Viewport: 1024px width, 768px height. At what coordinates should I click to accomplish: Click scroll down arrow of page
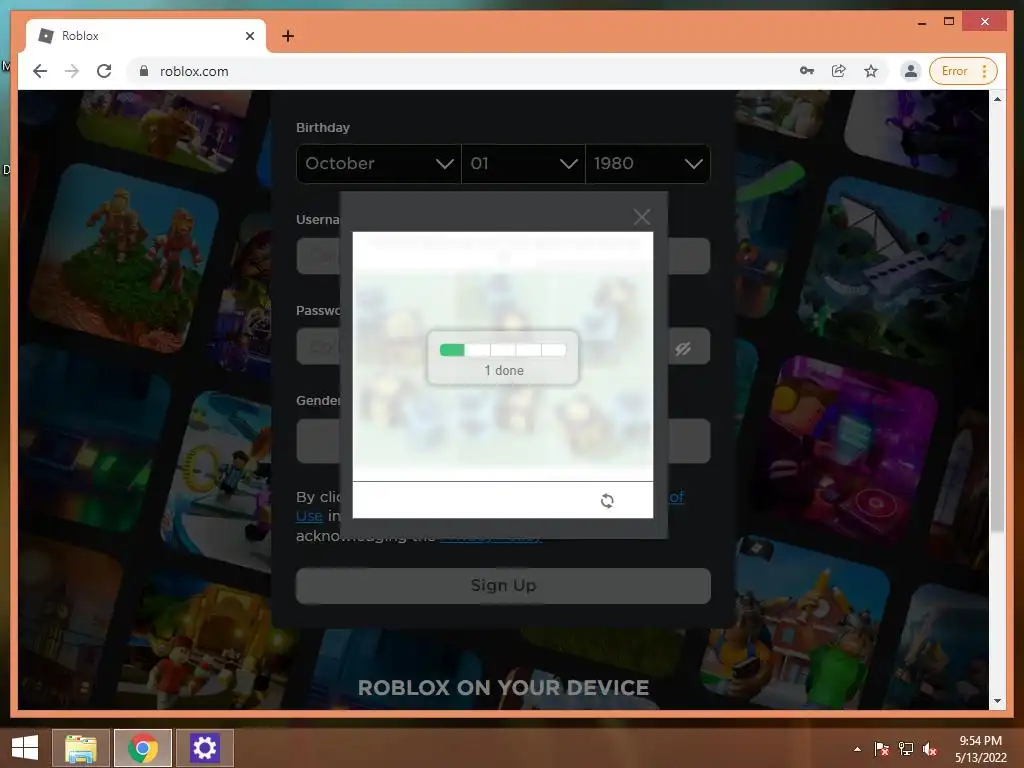pyautogui.click(x=997, y=701)
